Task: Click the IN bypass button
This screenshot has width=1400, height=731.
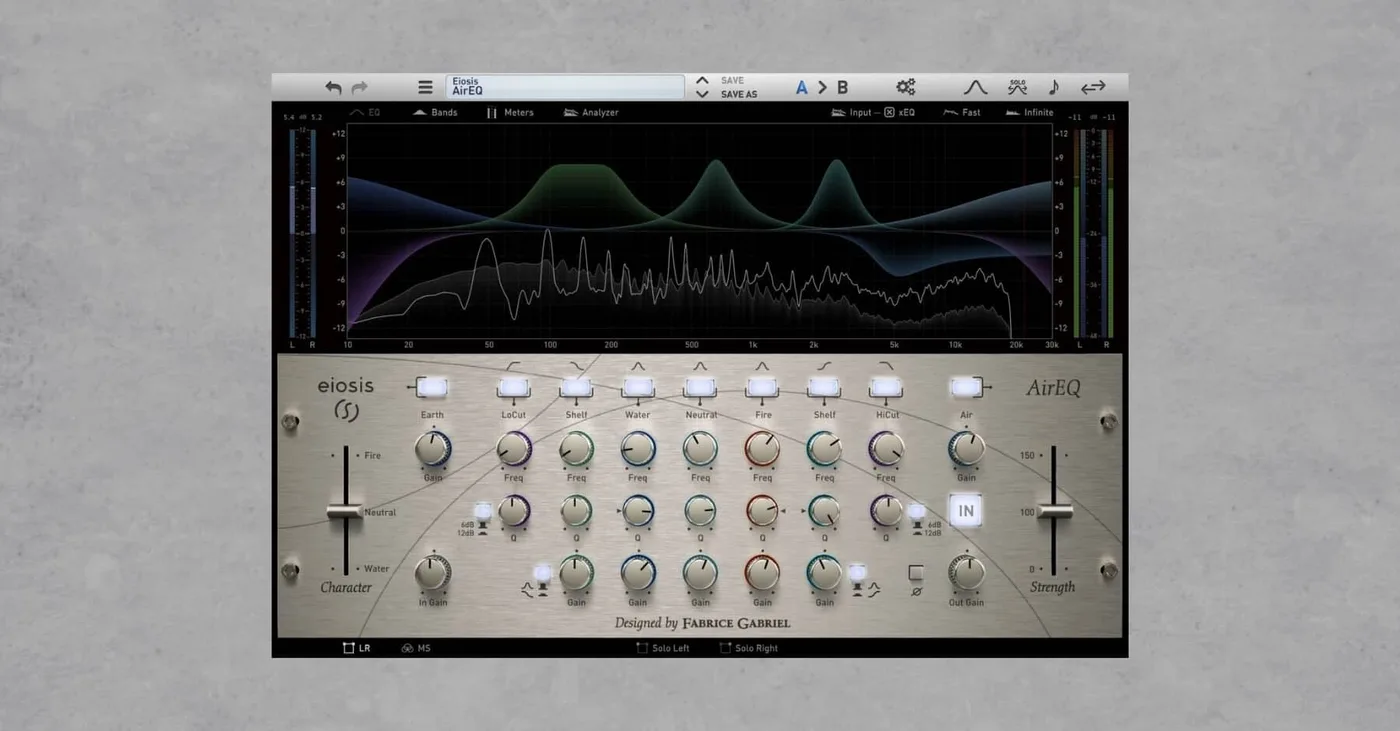Action: pyautogui.click(x=966, y=511)
